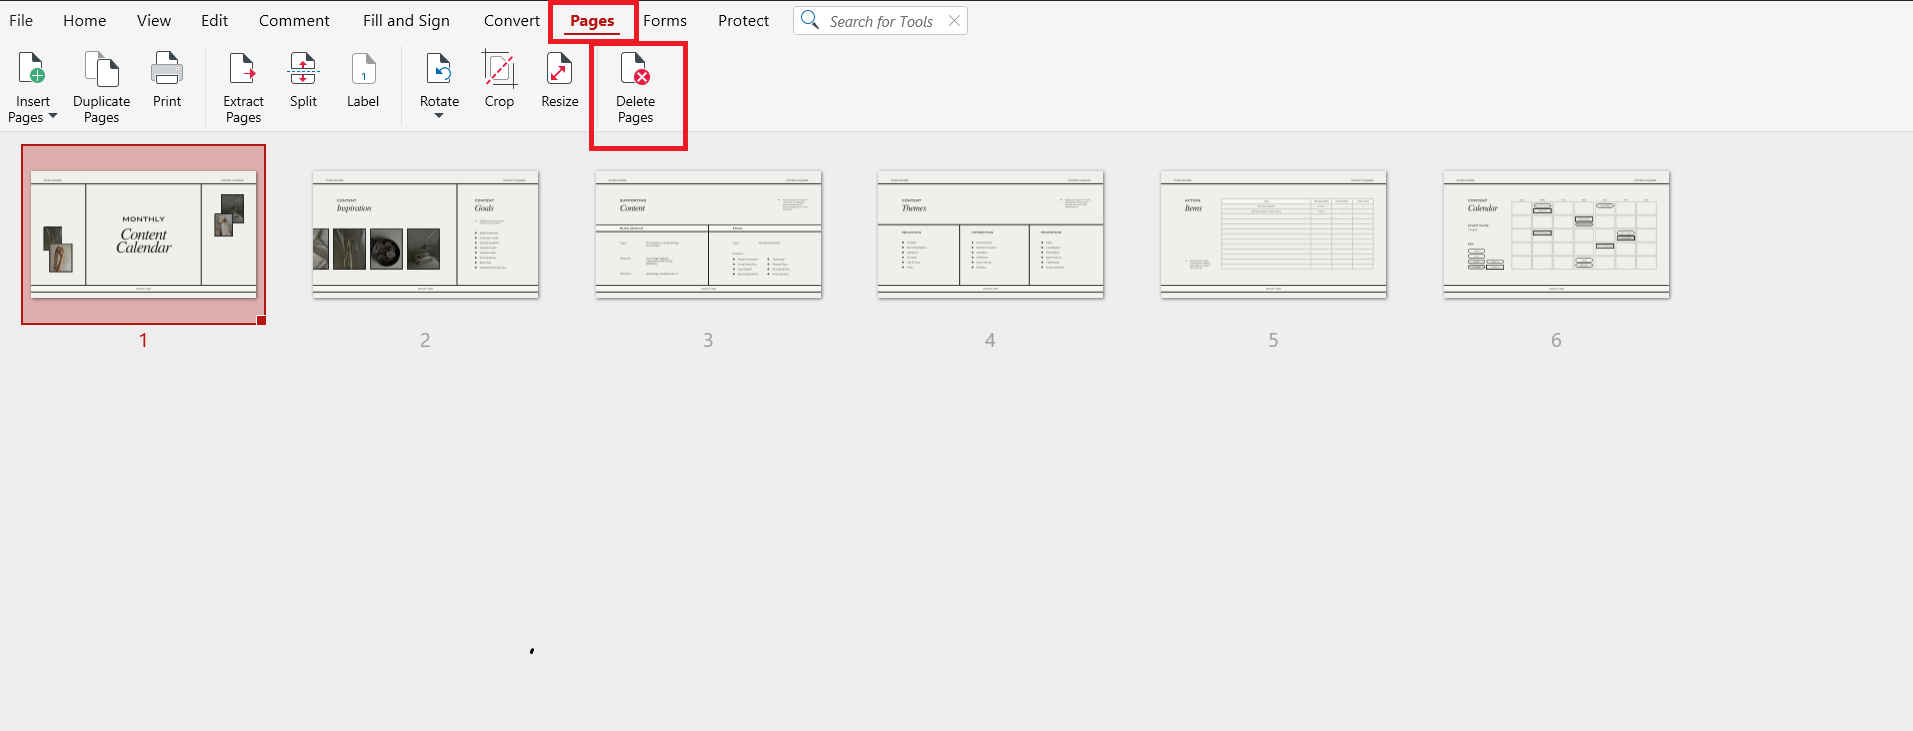Select page 6 Content Calendar grid thumbnail
Image resolution: width=1913 pixels, height=731 pixels.
pos(1556,235)
